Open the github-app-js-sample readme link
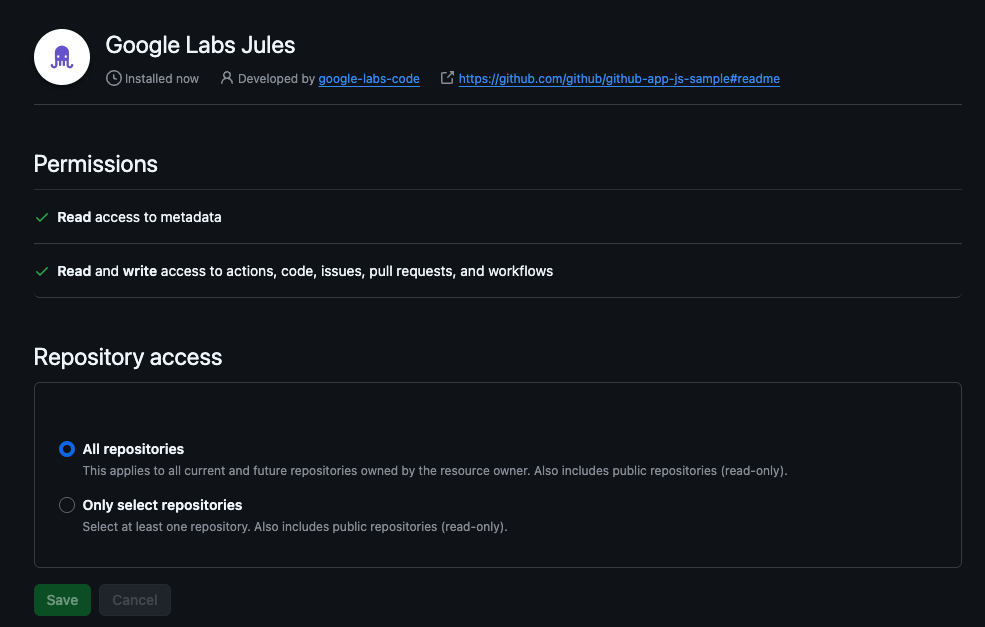The height and width of the screenshot is (627, 985). 619,79
